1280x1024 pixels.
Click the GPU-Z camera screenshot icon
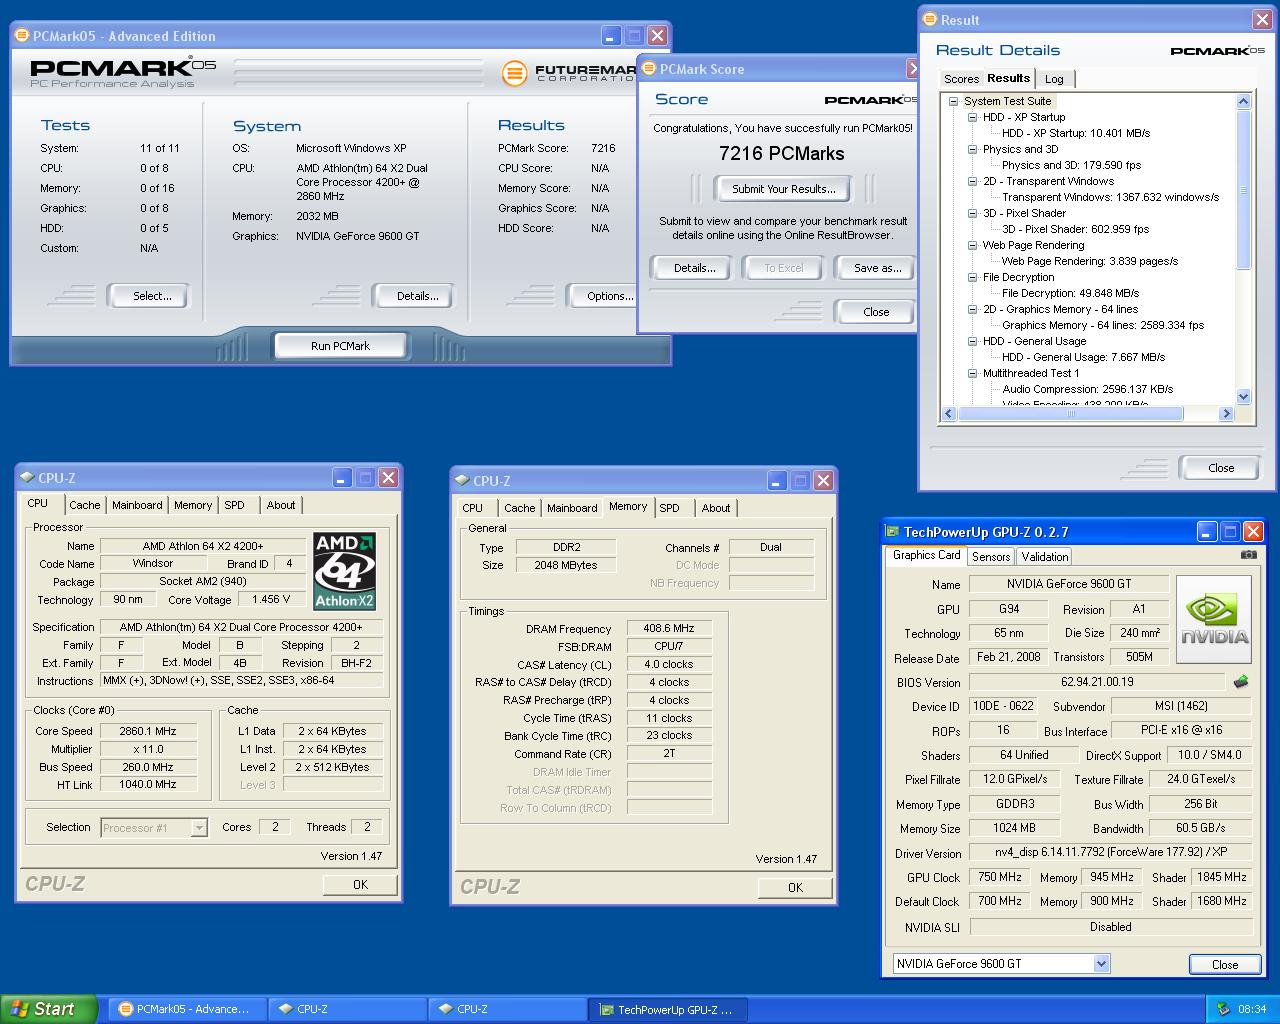click(x=1248, y=555)
